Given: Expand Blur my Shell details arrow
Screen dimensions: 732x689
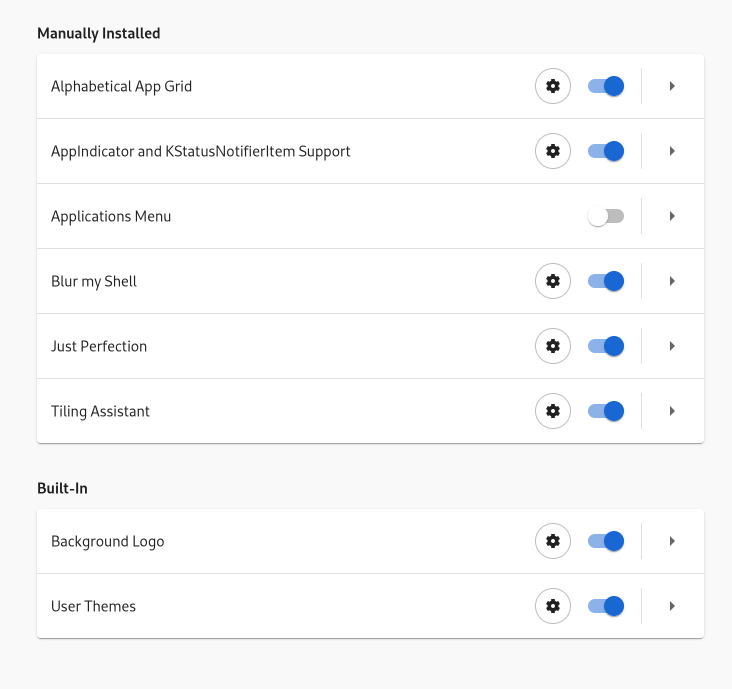Looking at the screenshot, I should 672,281.
